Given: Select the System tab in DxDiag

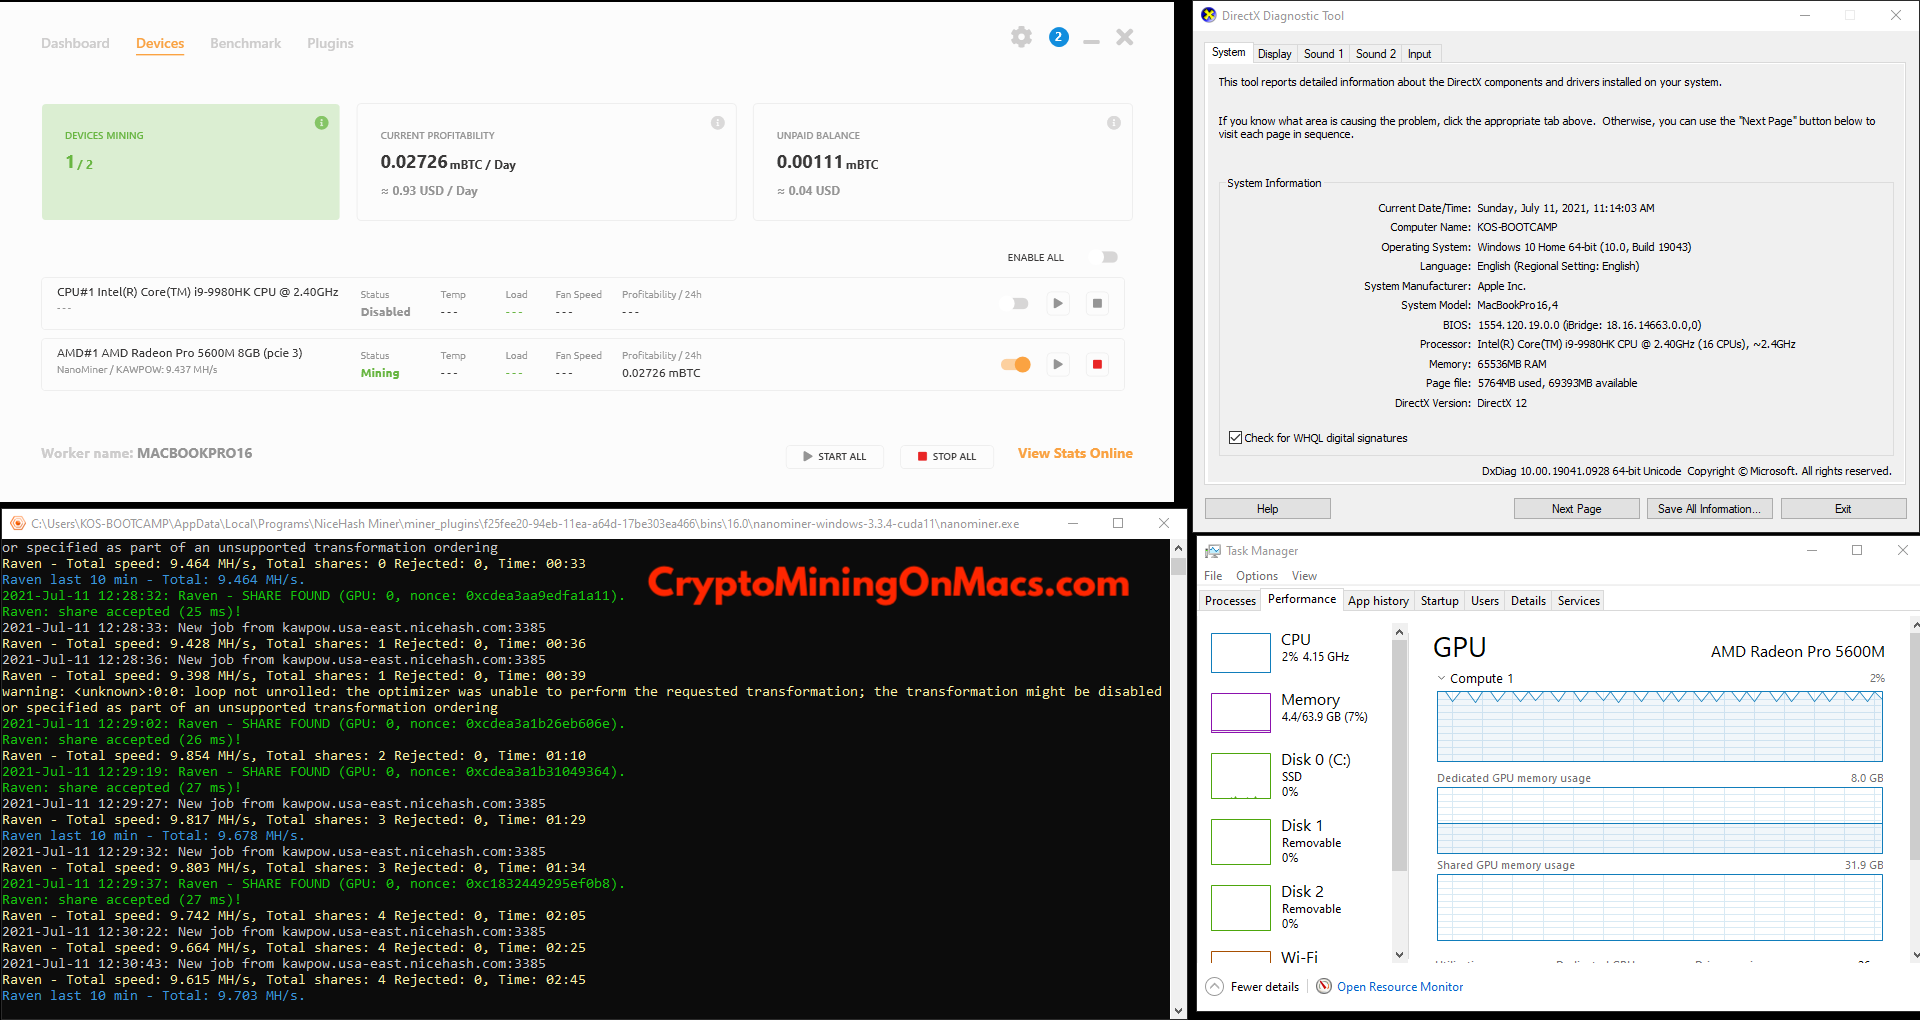Looking at the screenshot, I should click(1228, 52).
